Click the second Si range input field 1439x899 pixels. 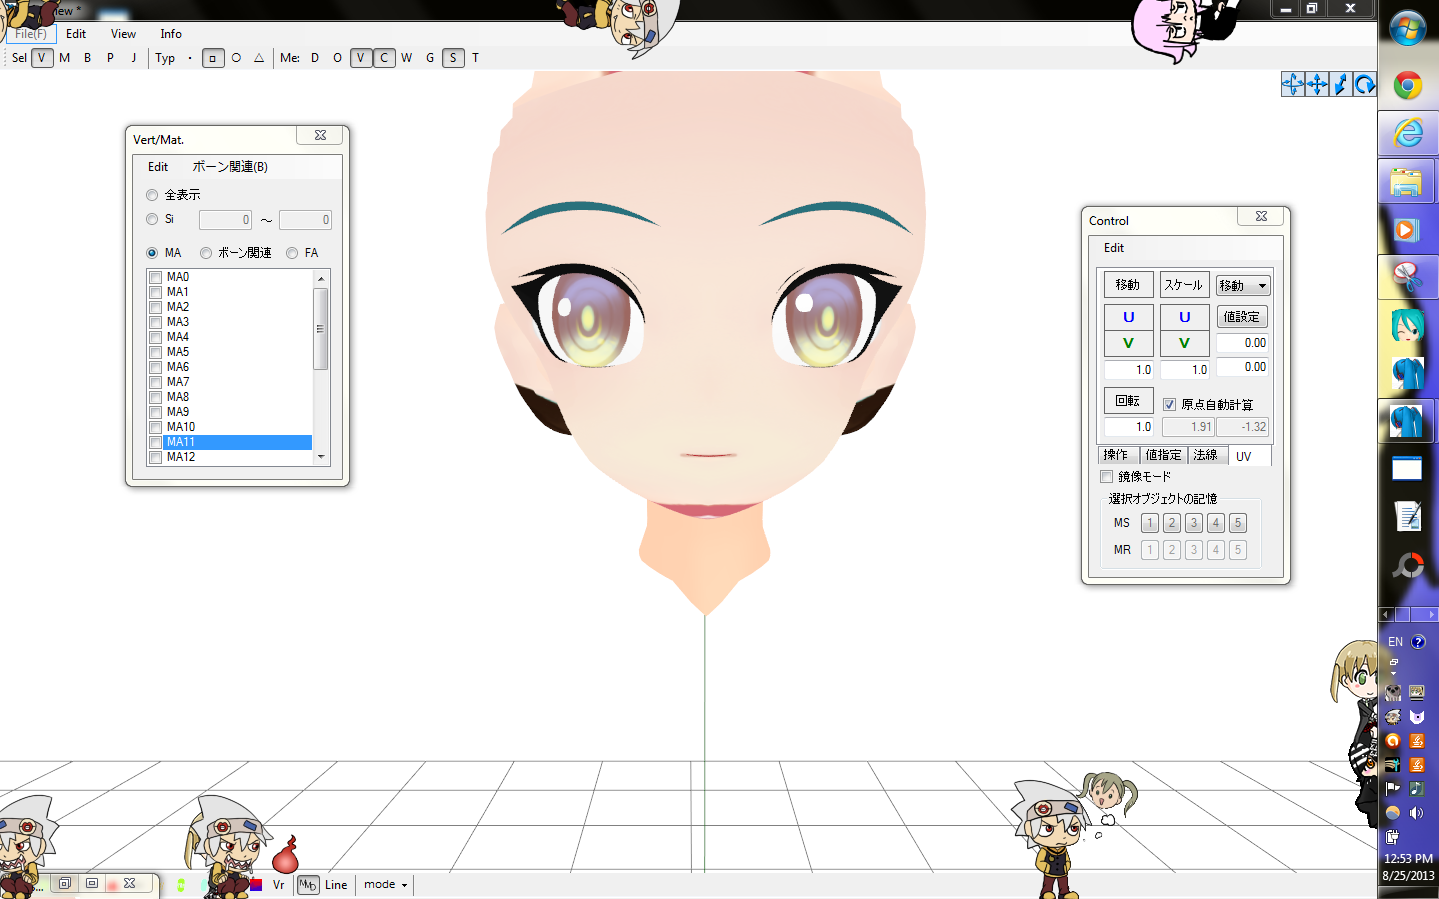305,220
